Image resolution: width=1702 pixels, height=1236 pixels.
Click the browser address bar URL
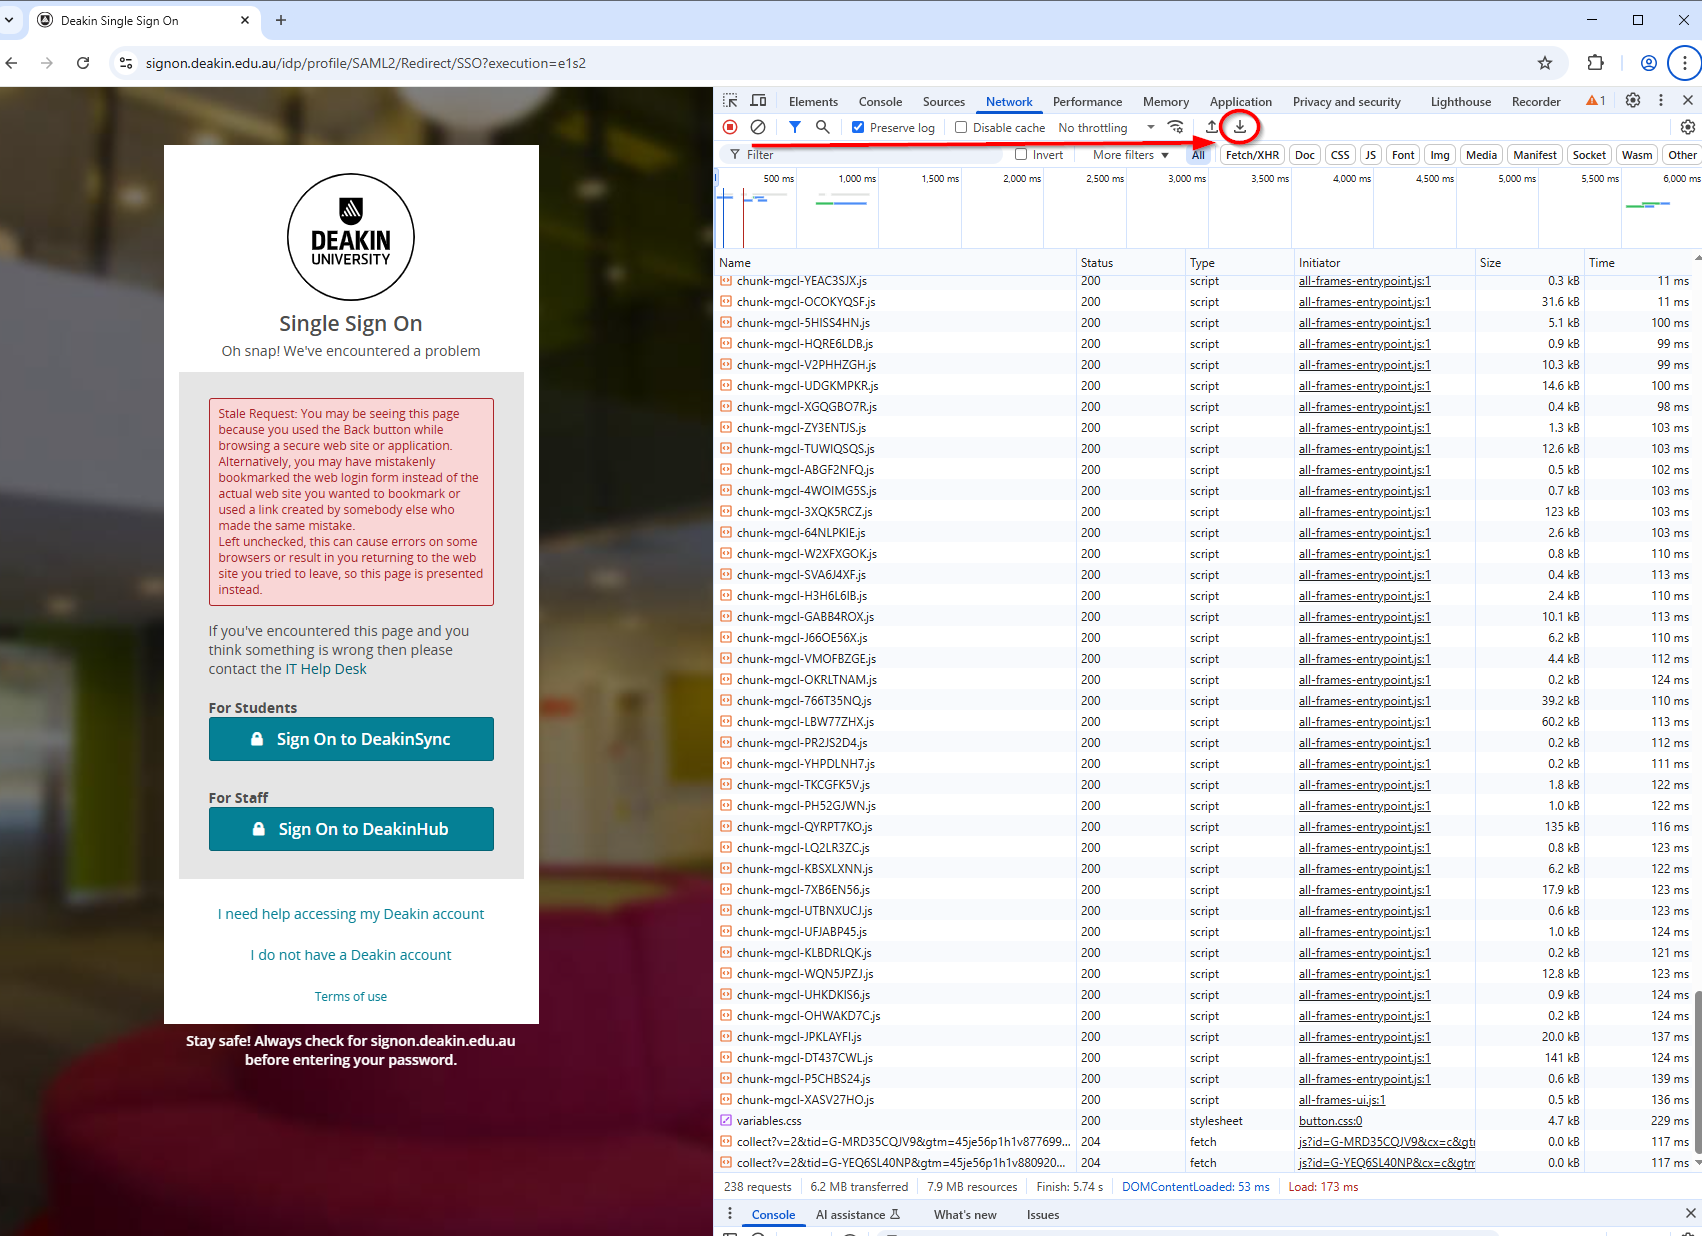[x=366, y=63]
